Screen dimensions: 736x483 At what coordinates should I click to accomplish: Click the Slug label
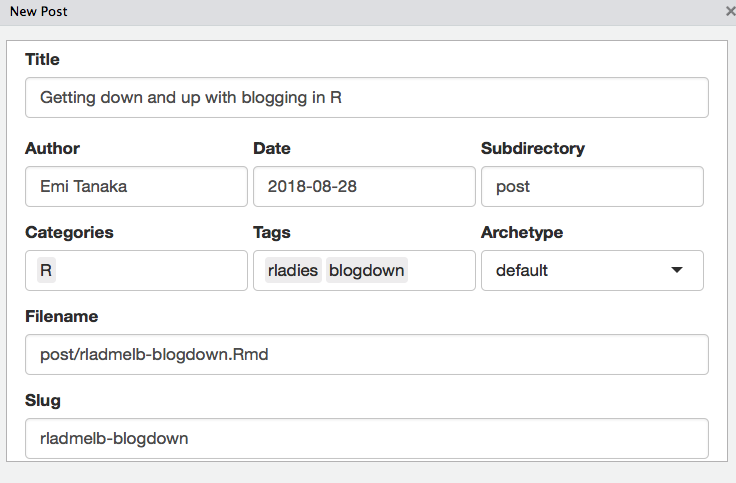(x=43, y=400)
